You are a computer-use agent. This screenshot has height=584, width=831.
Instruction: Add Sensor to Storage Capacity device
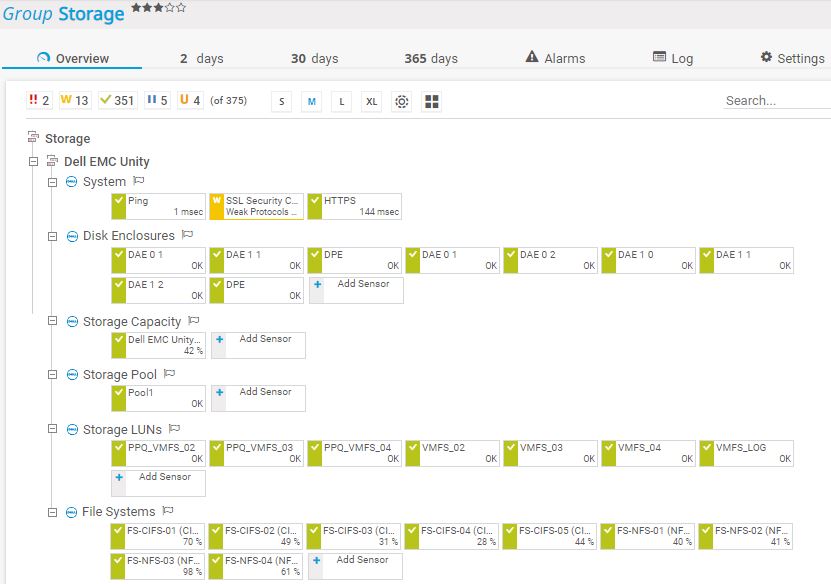coord(259,345)
